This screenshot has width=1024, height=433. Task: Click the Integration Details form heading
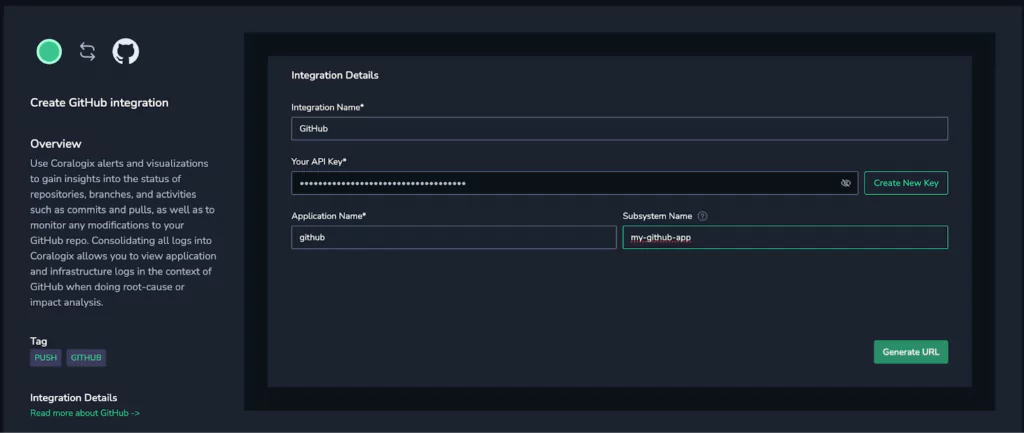click(x=335, y=75)
